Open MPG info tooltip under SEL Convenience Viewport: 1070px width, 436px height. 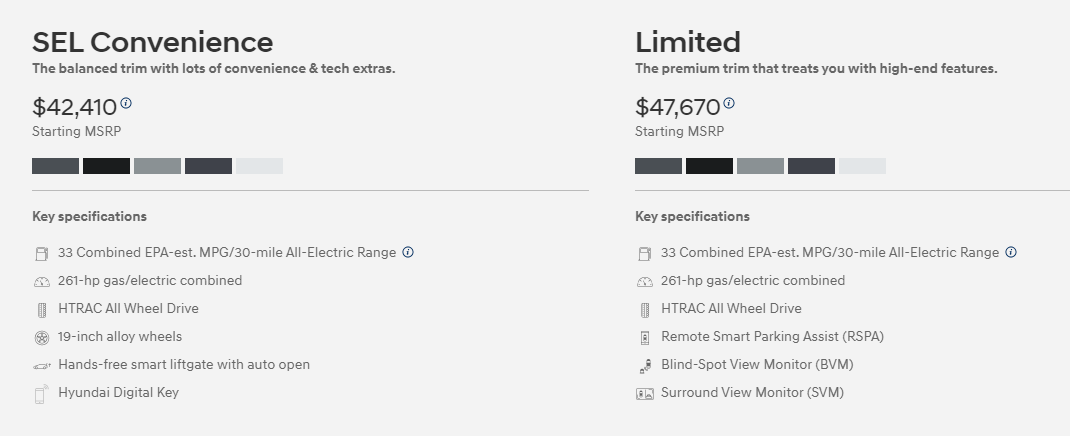[408, 252]
